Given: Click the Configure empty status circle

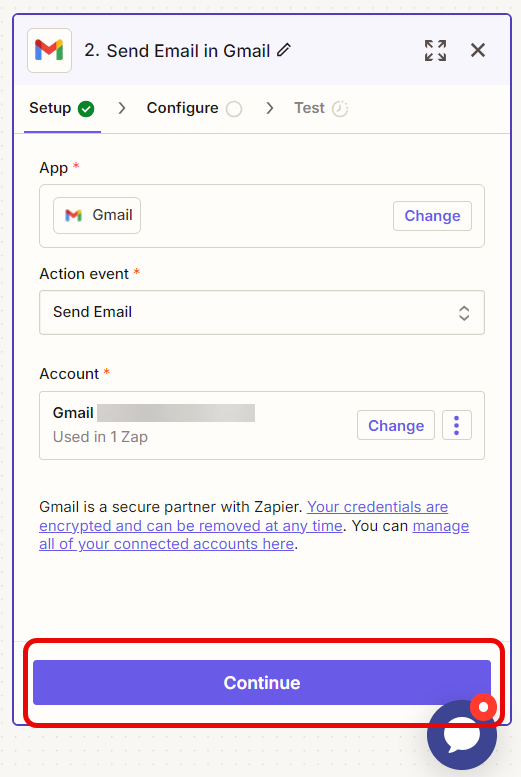Looking at the screenshot, I should 234,109.
